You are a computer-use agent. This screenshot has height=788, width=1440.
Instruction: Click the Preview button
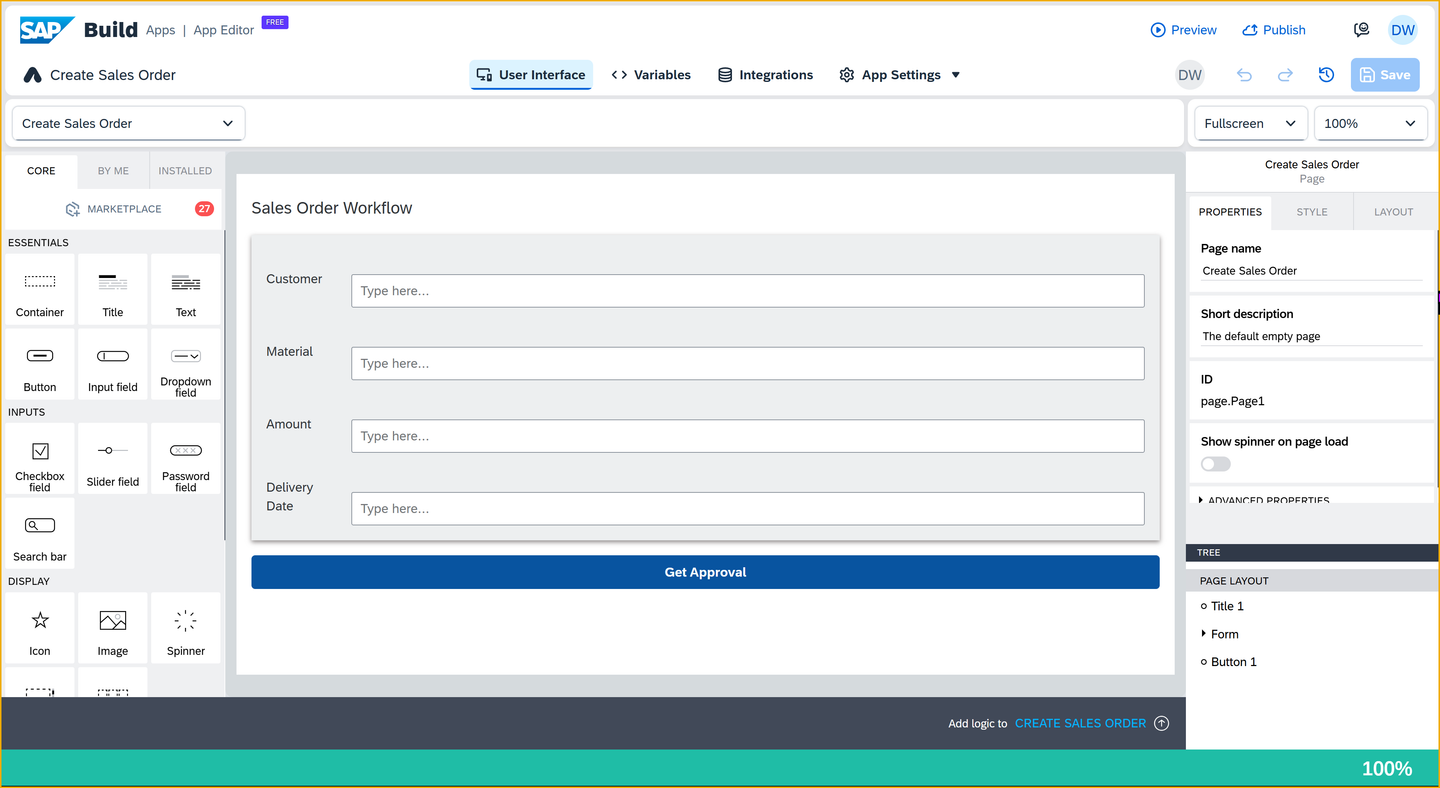(x=1184, y=30)
